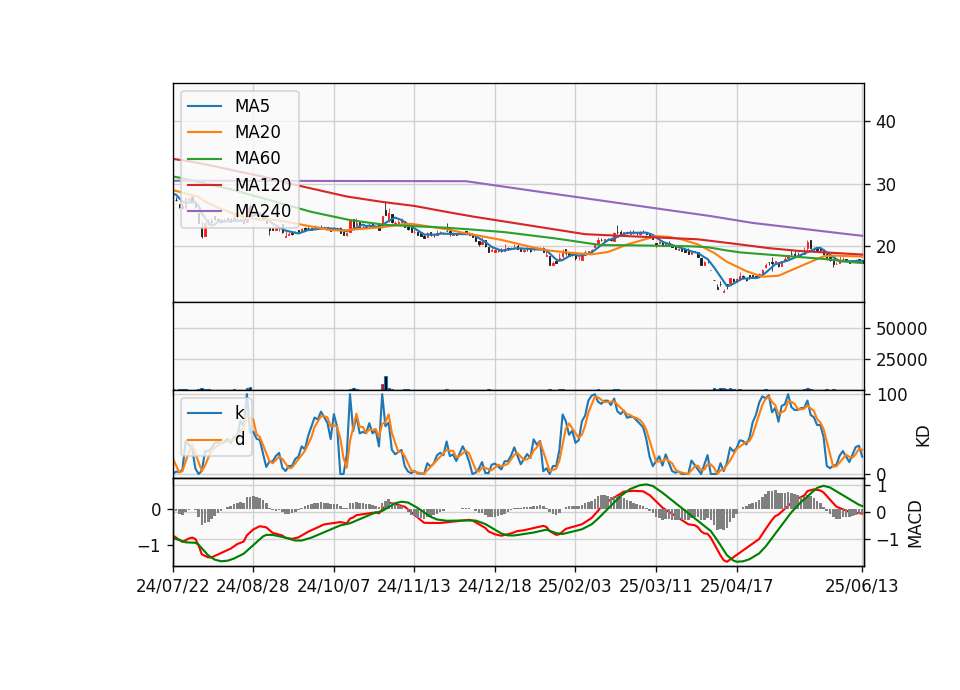Click the MACD axis title

(914, 524)
